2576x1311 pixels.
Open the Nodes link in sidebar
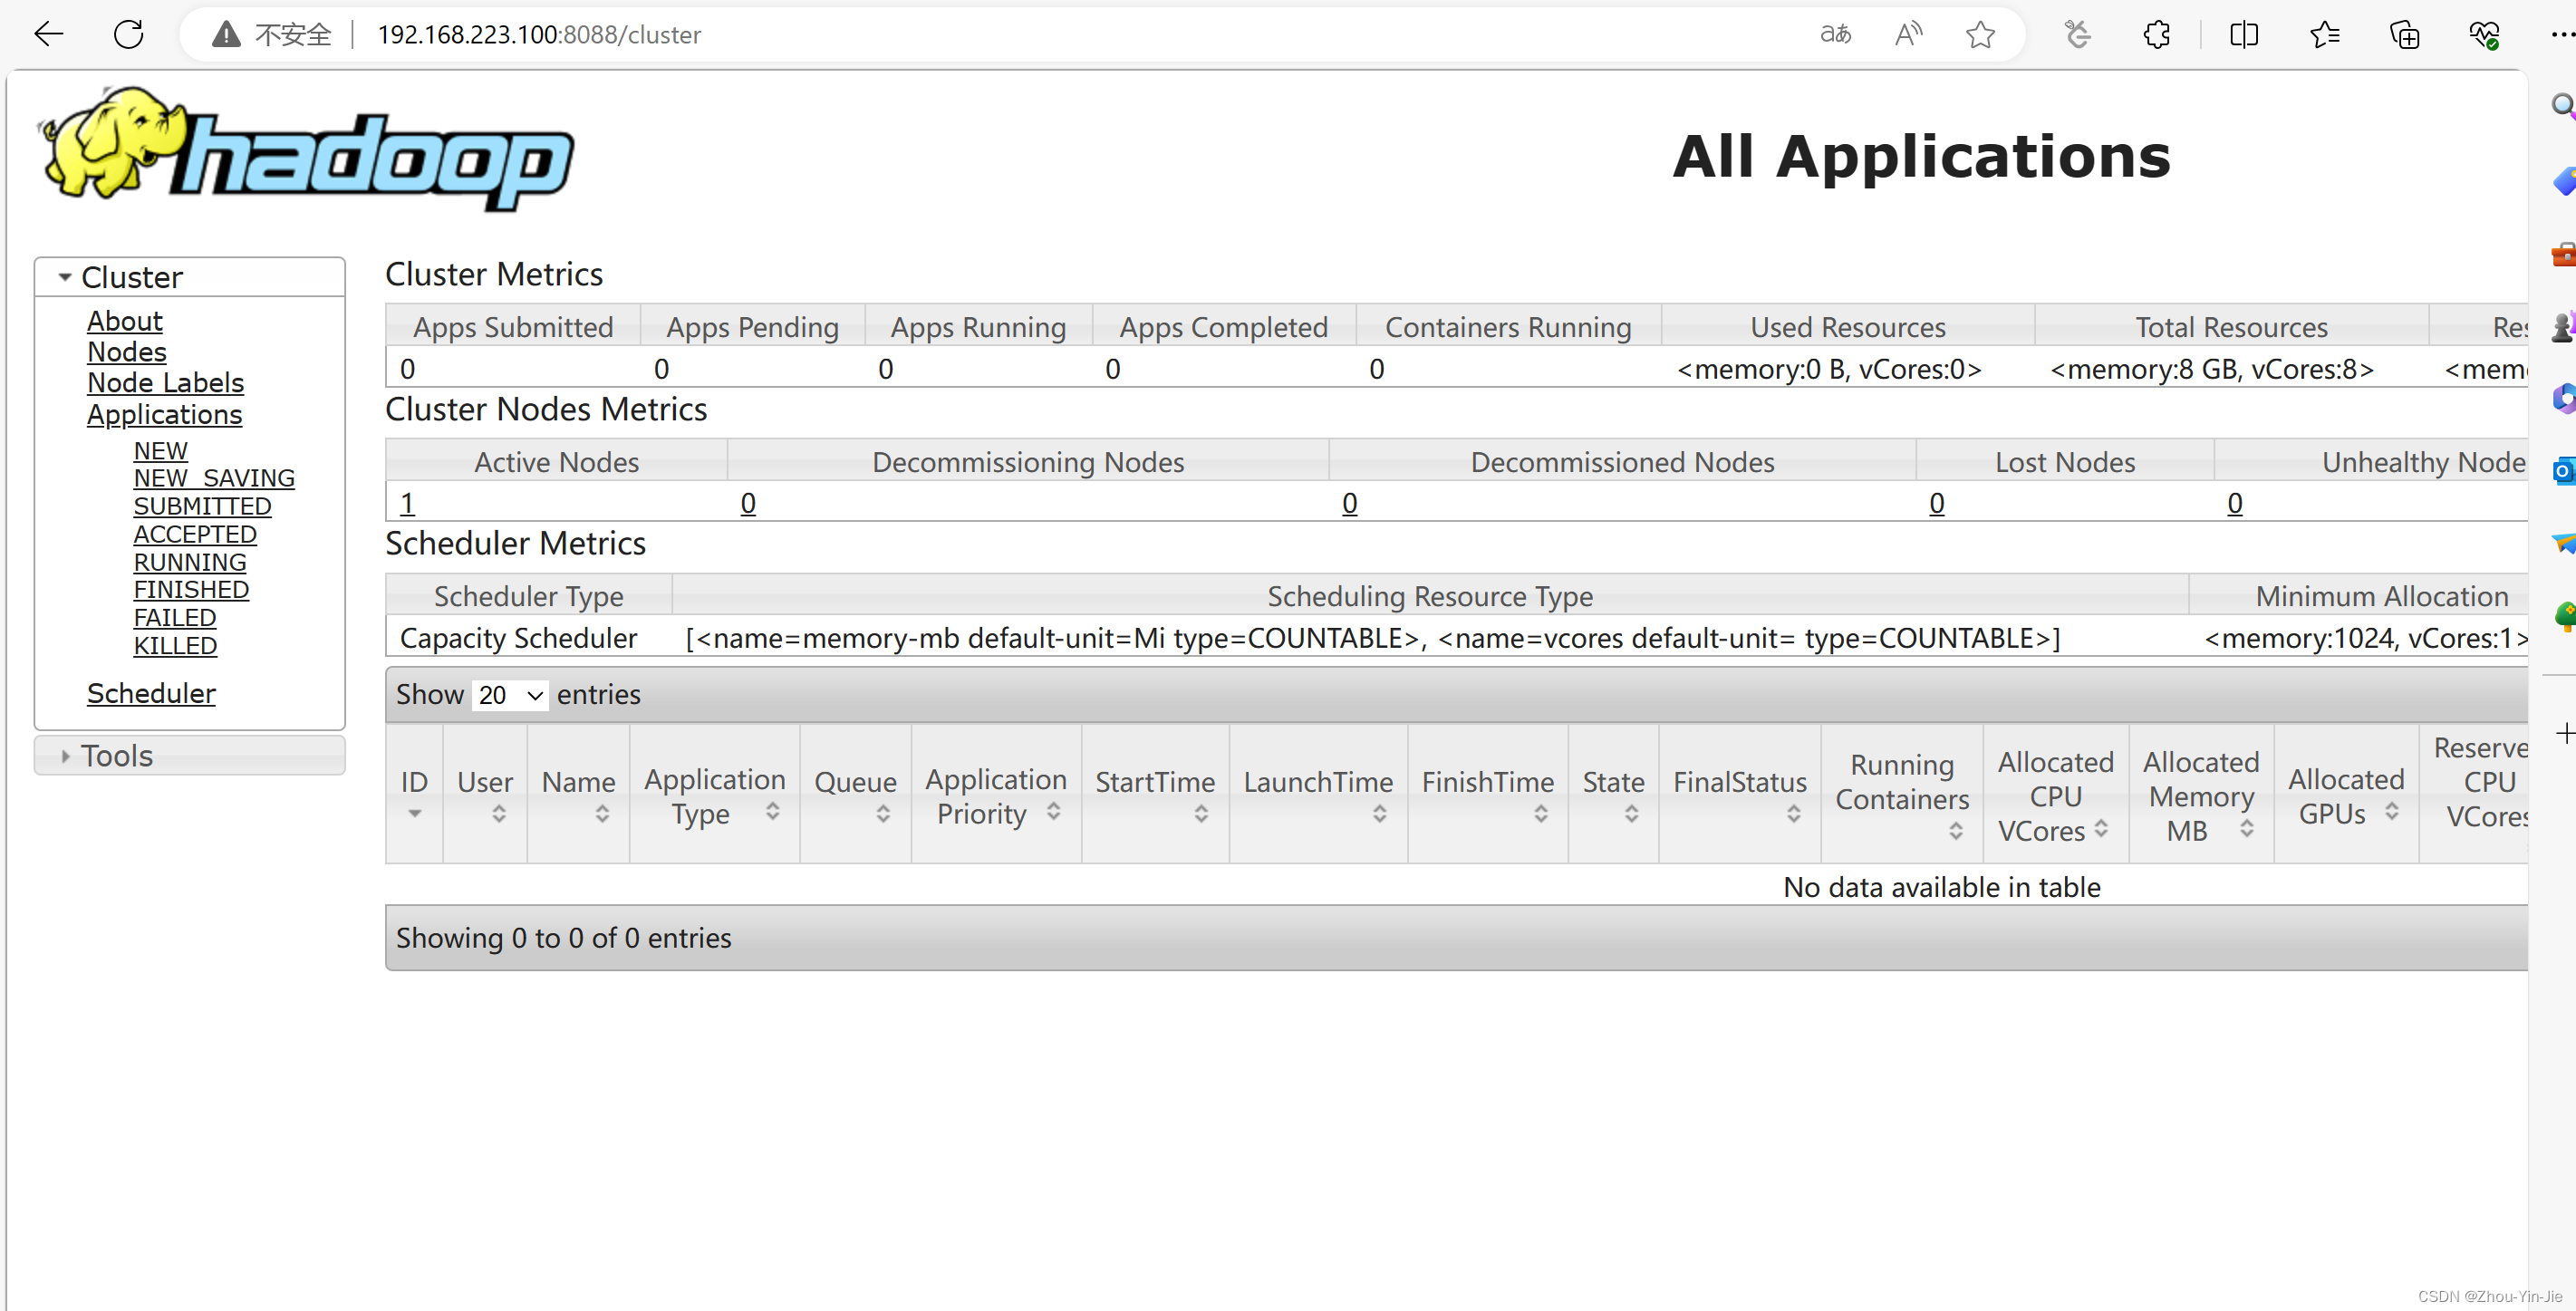(x=126, y=352)
